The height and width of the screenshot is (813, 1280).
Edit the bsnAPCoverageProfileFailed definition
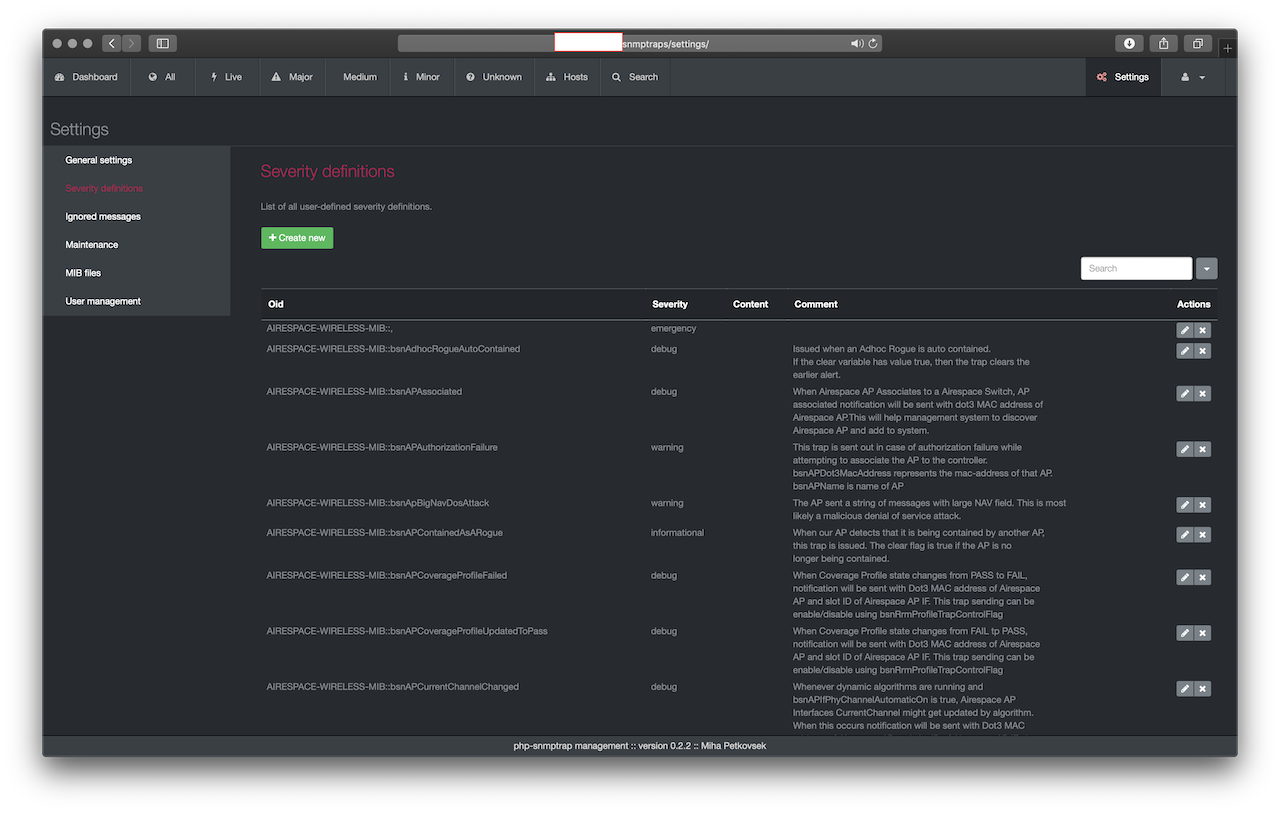coord(1185,577)
